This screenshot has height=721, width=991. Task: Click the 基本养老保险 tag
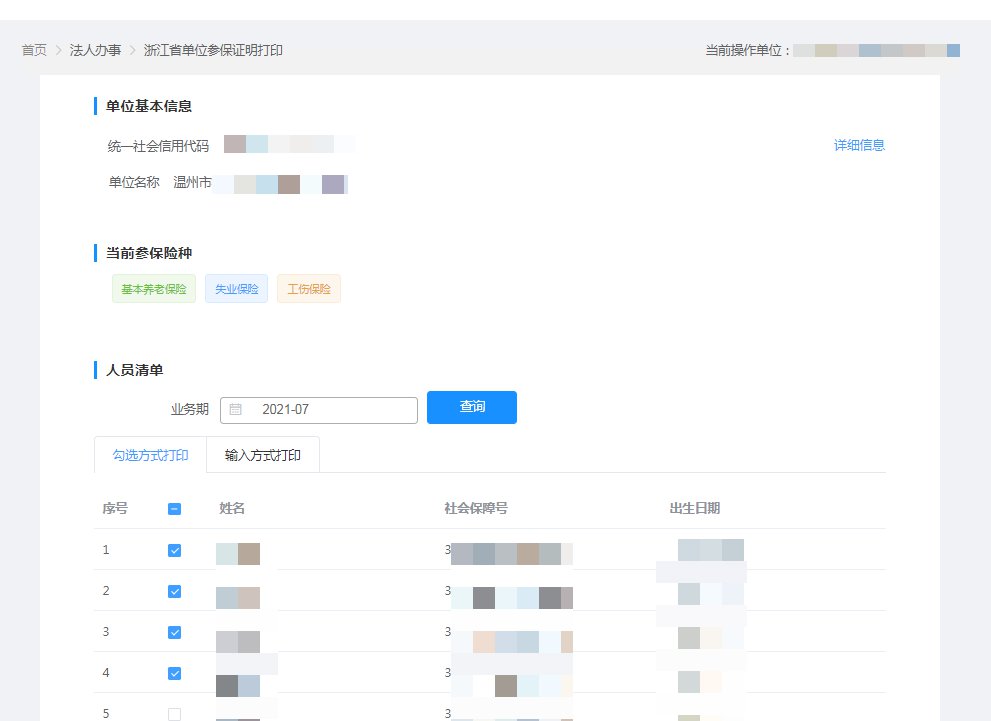point(154,289)
